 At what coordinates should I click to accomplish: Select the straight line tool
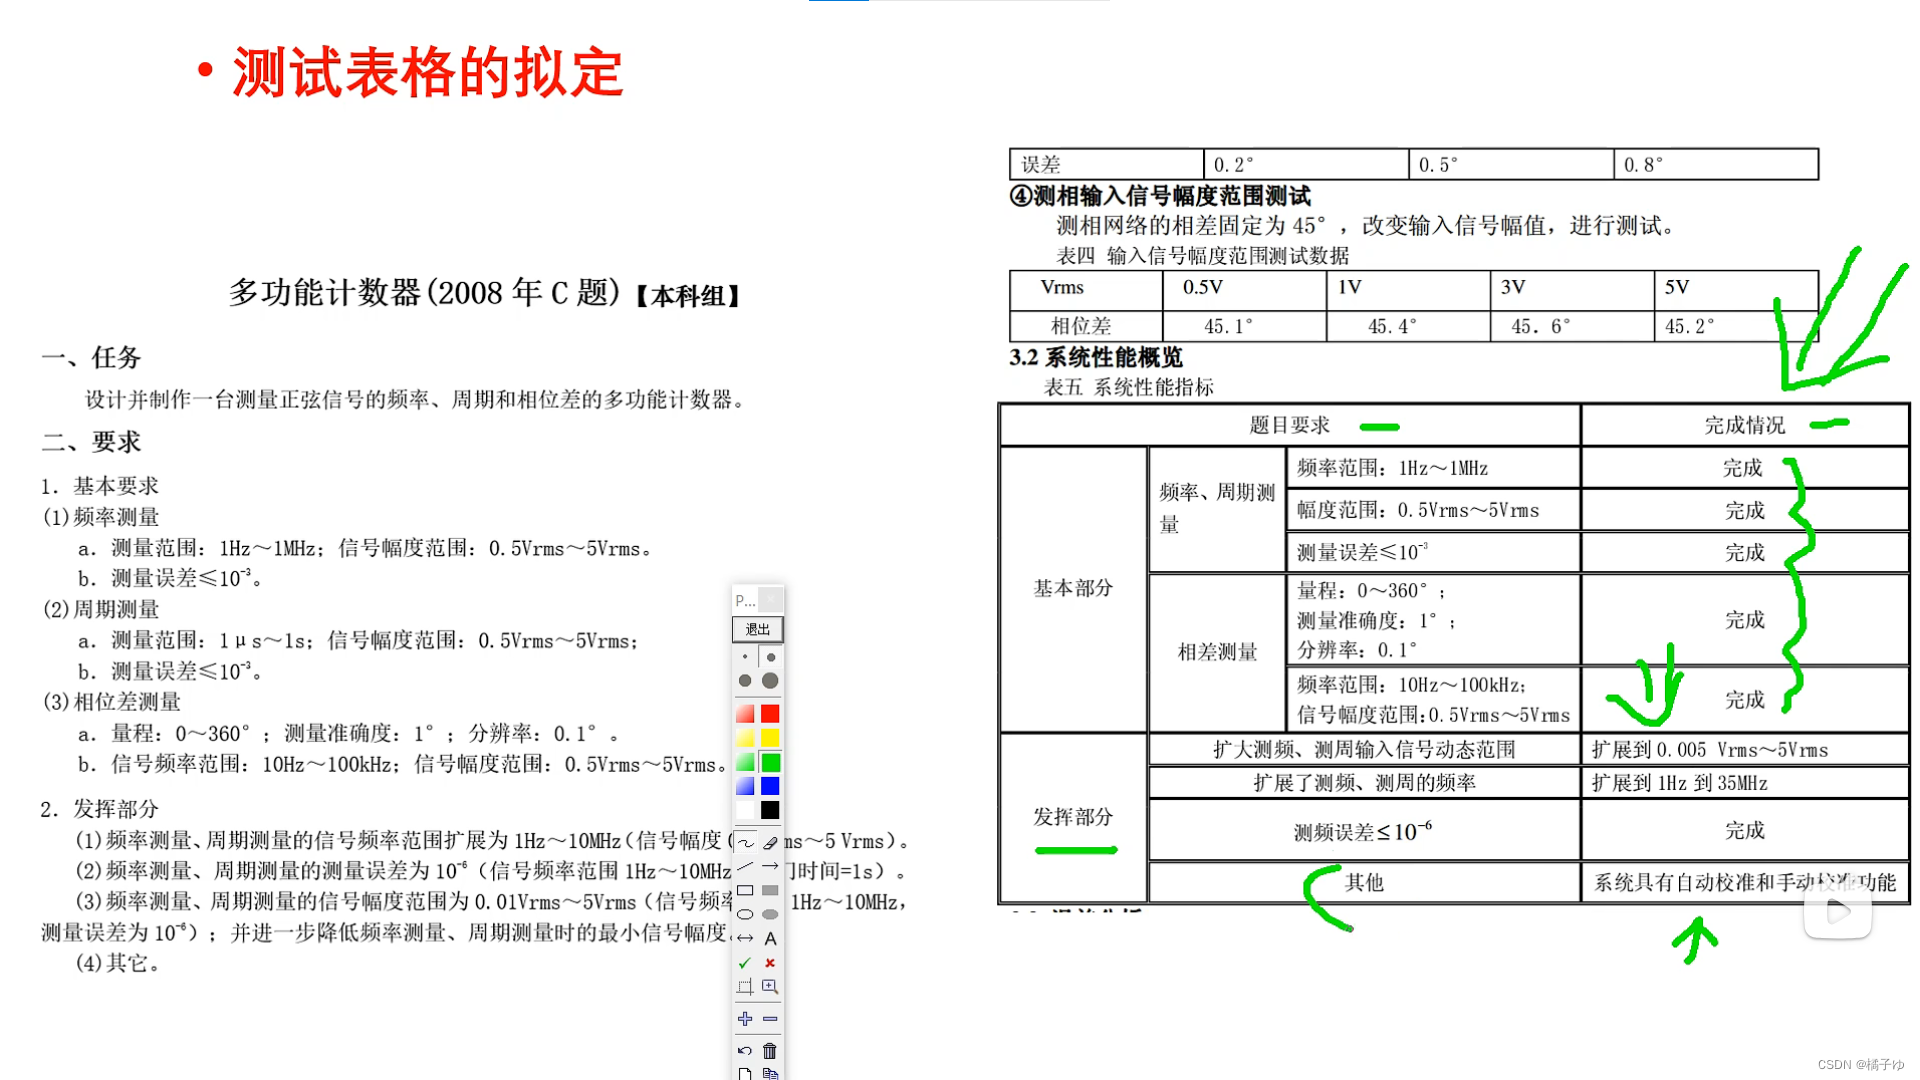point(745,866)
